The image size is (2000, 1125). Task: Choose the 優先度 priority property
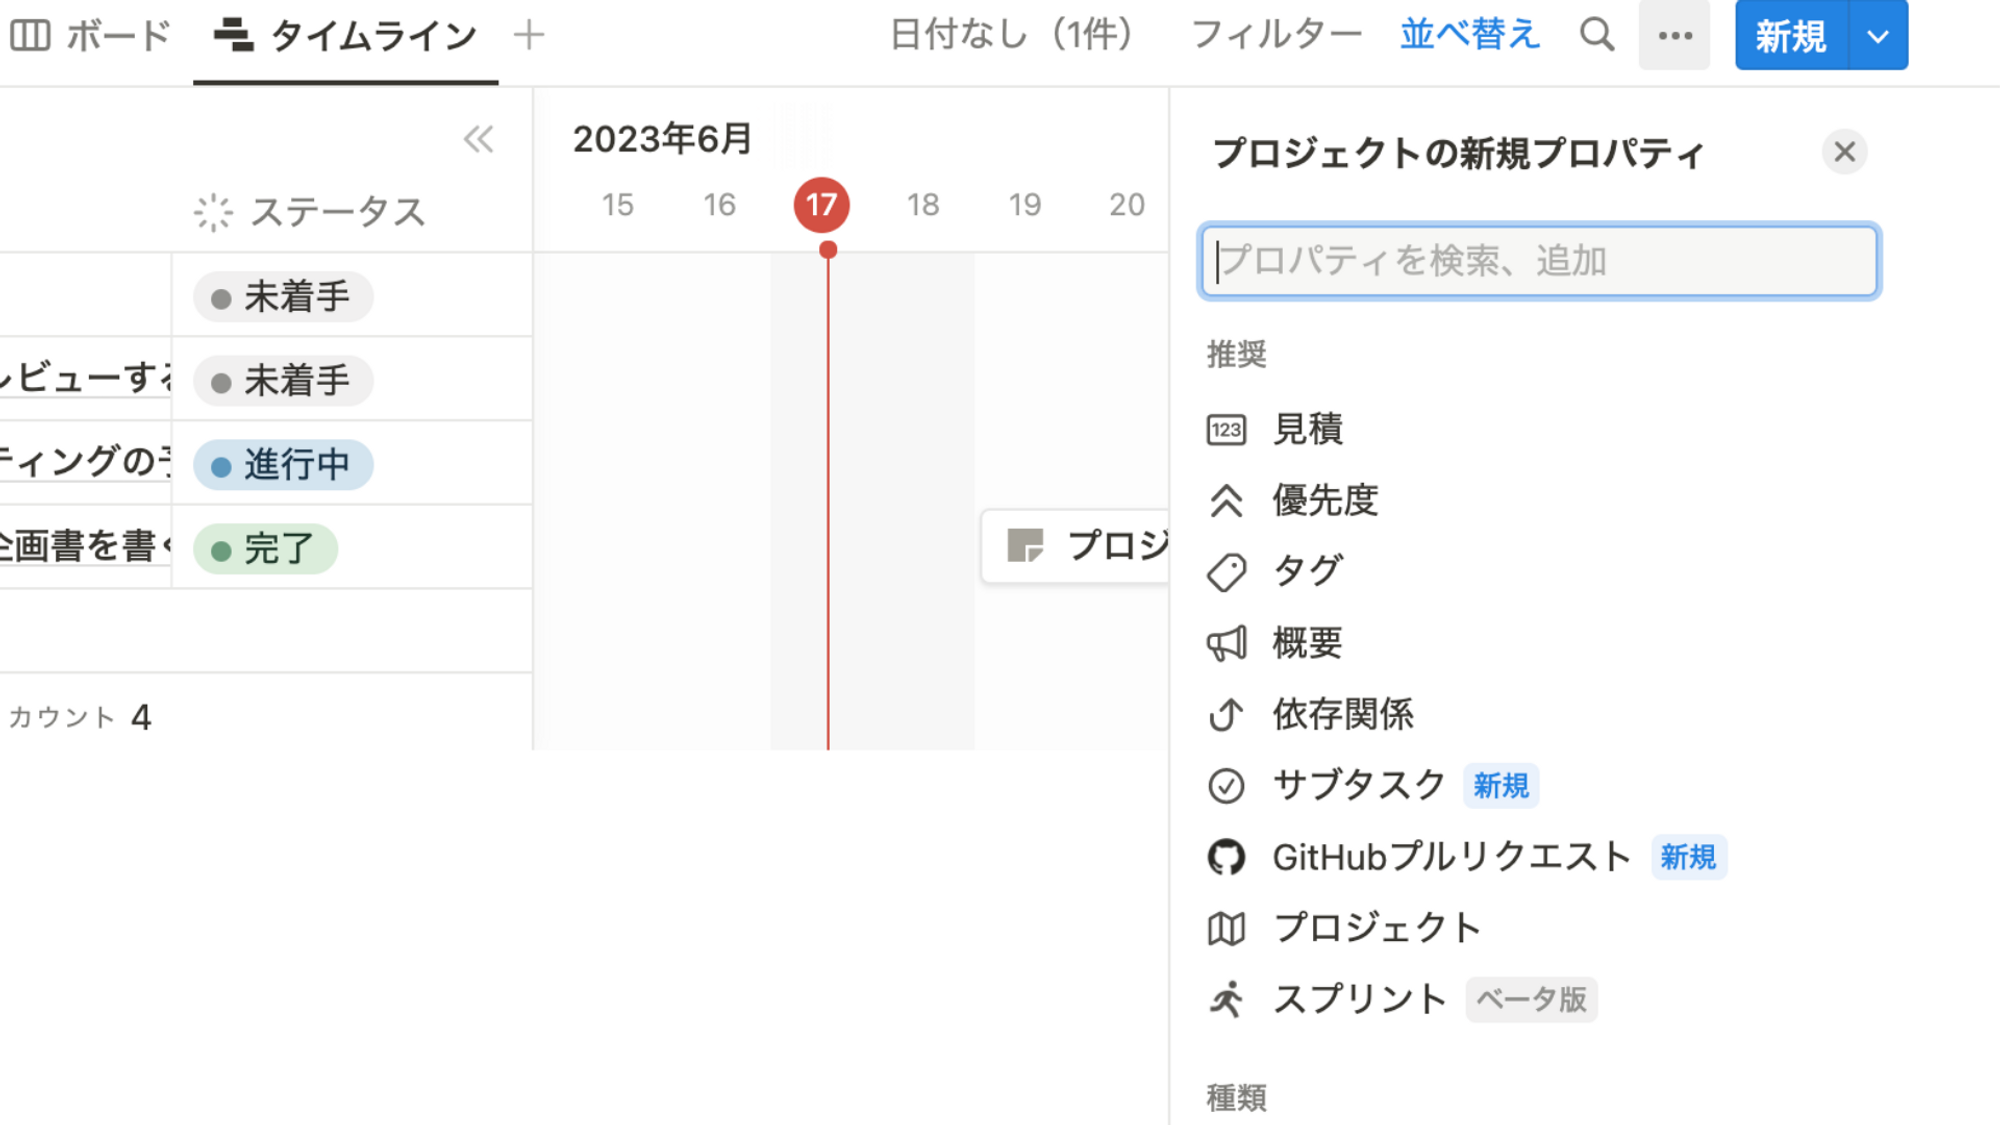coord(1324,500)
